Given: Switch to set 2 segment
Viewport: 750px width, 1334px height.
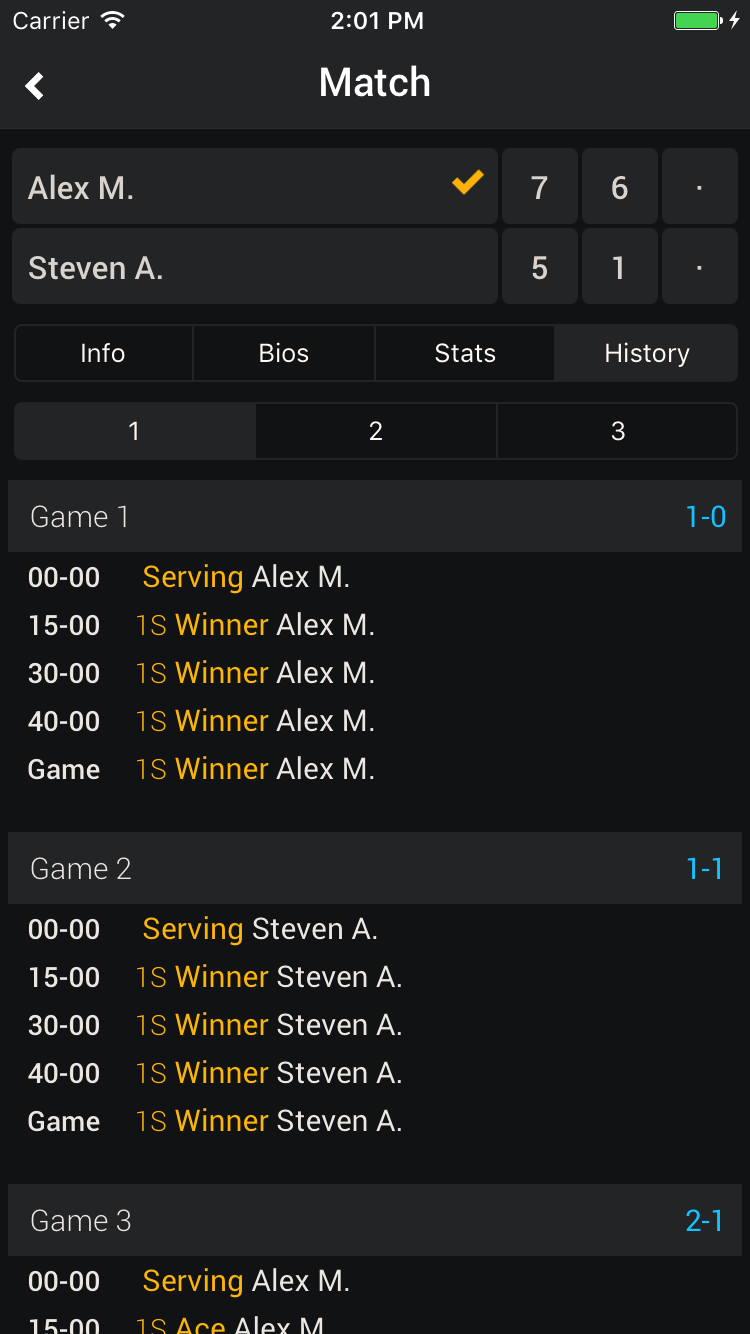Looking at the screenshot, I should point(376,431).
